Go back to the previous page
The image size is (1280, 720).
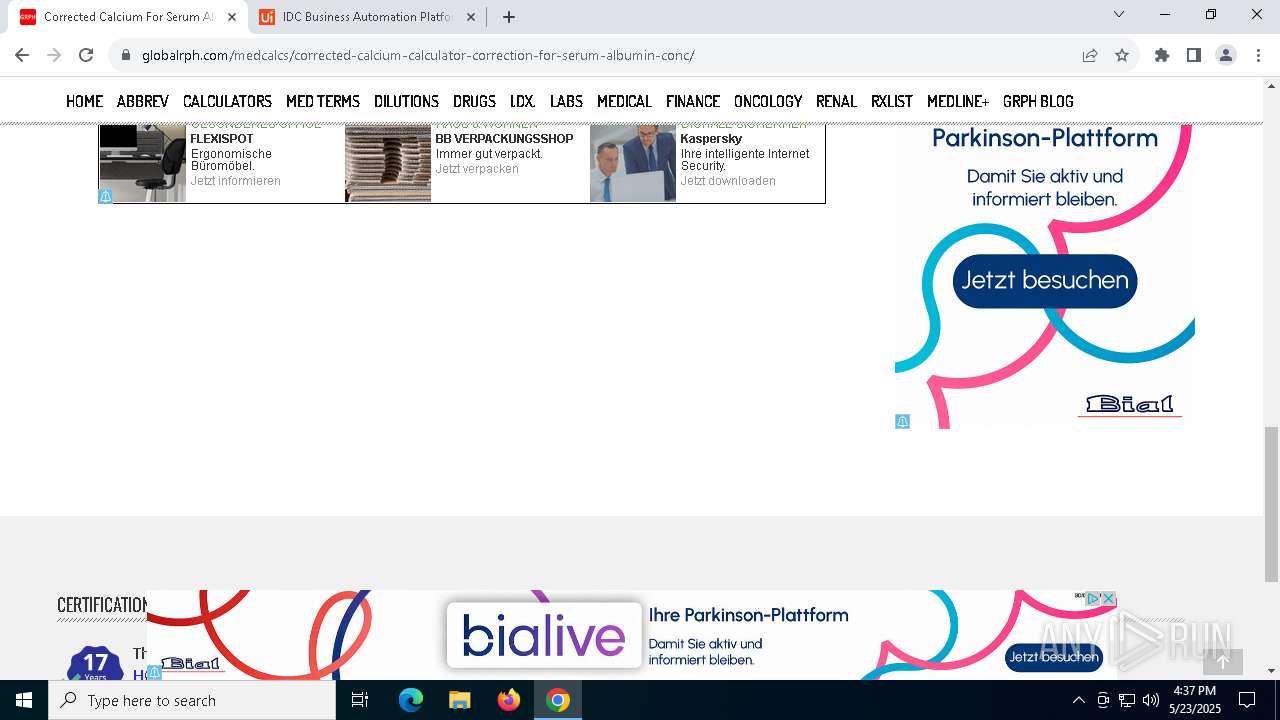(22, 55)
